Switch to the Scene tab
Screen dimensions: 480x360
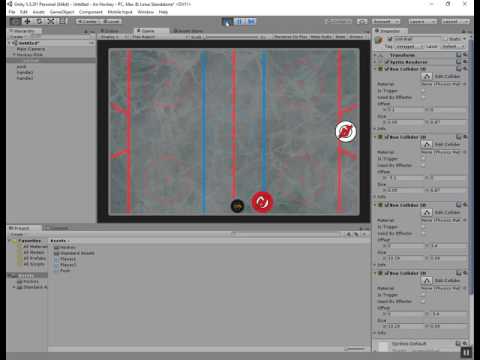pos(110,31)
